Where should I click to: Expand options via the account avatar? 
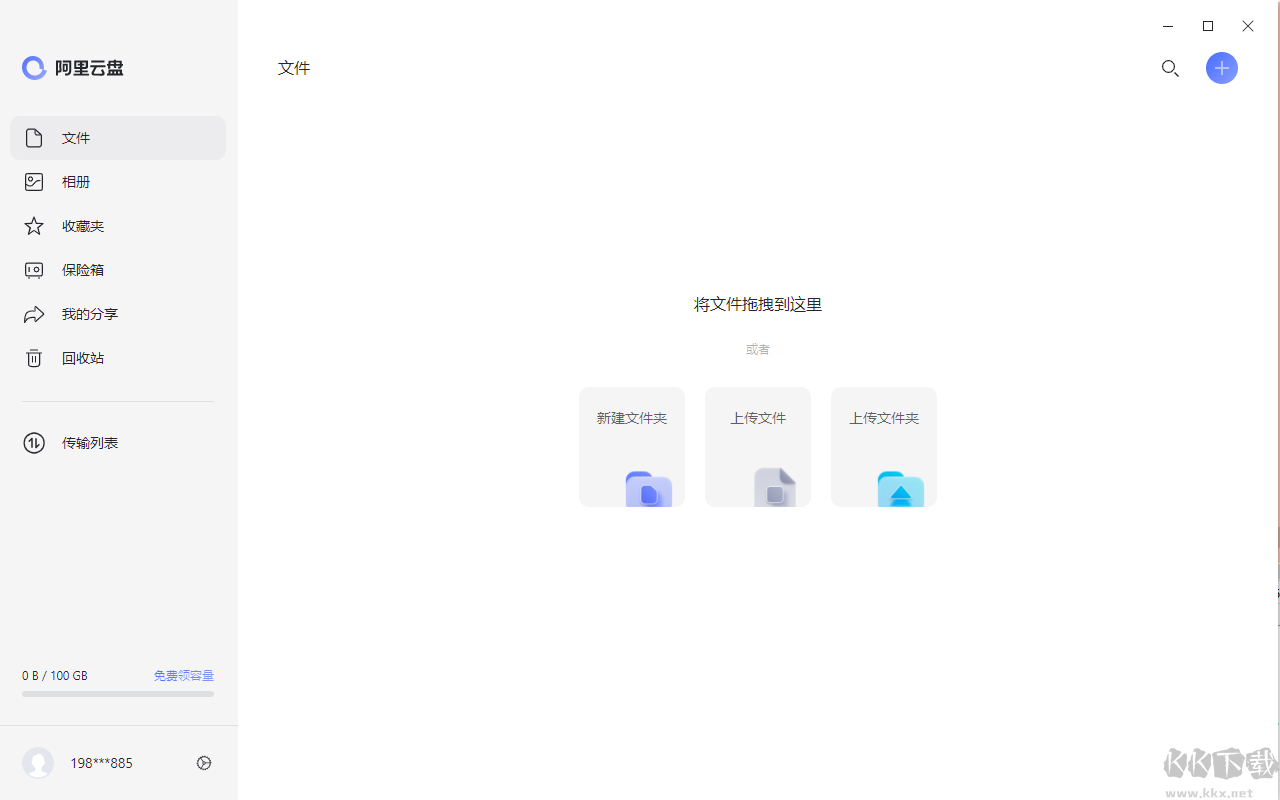click(x=37, y=762)
